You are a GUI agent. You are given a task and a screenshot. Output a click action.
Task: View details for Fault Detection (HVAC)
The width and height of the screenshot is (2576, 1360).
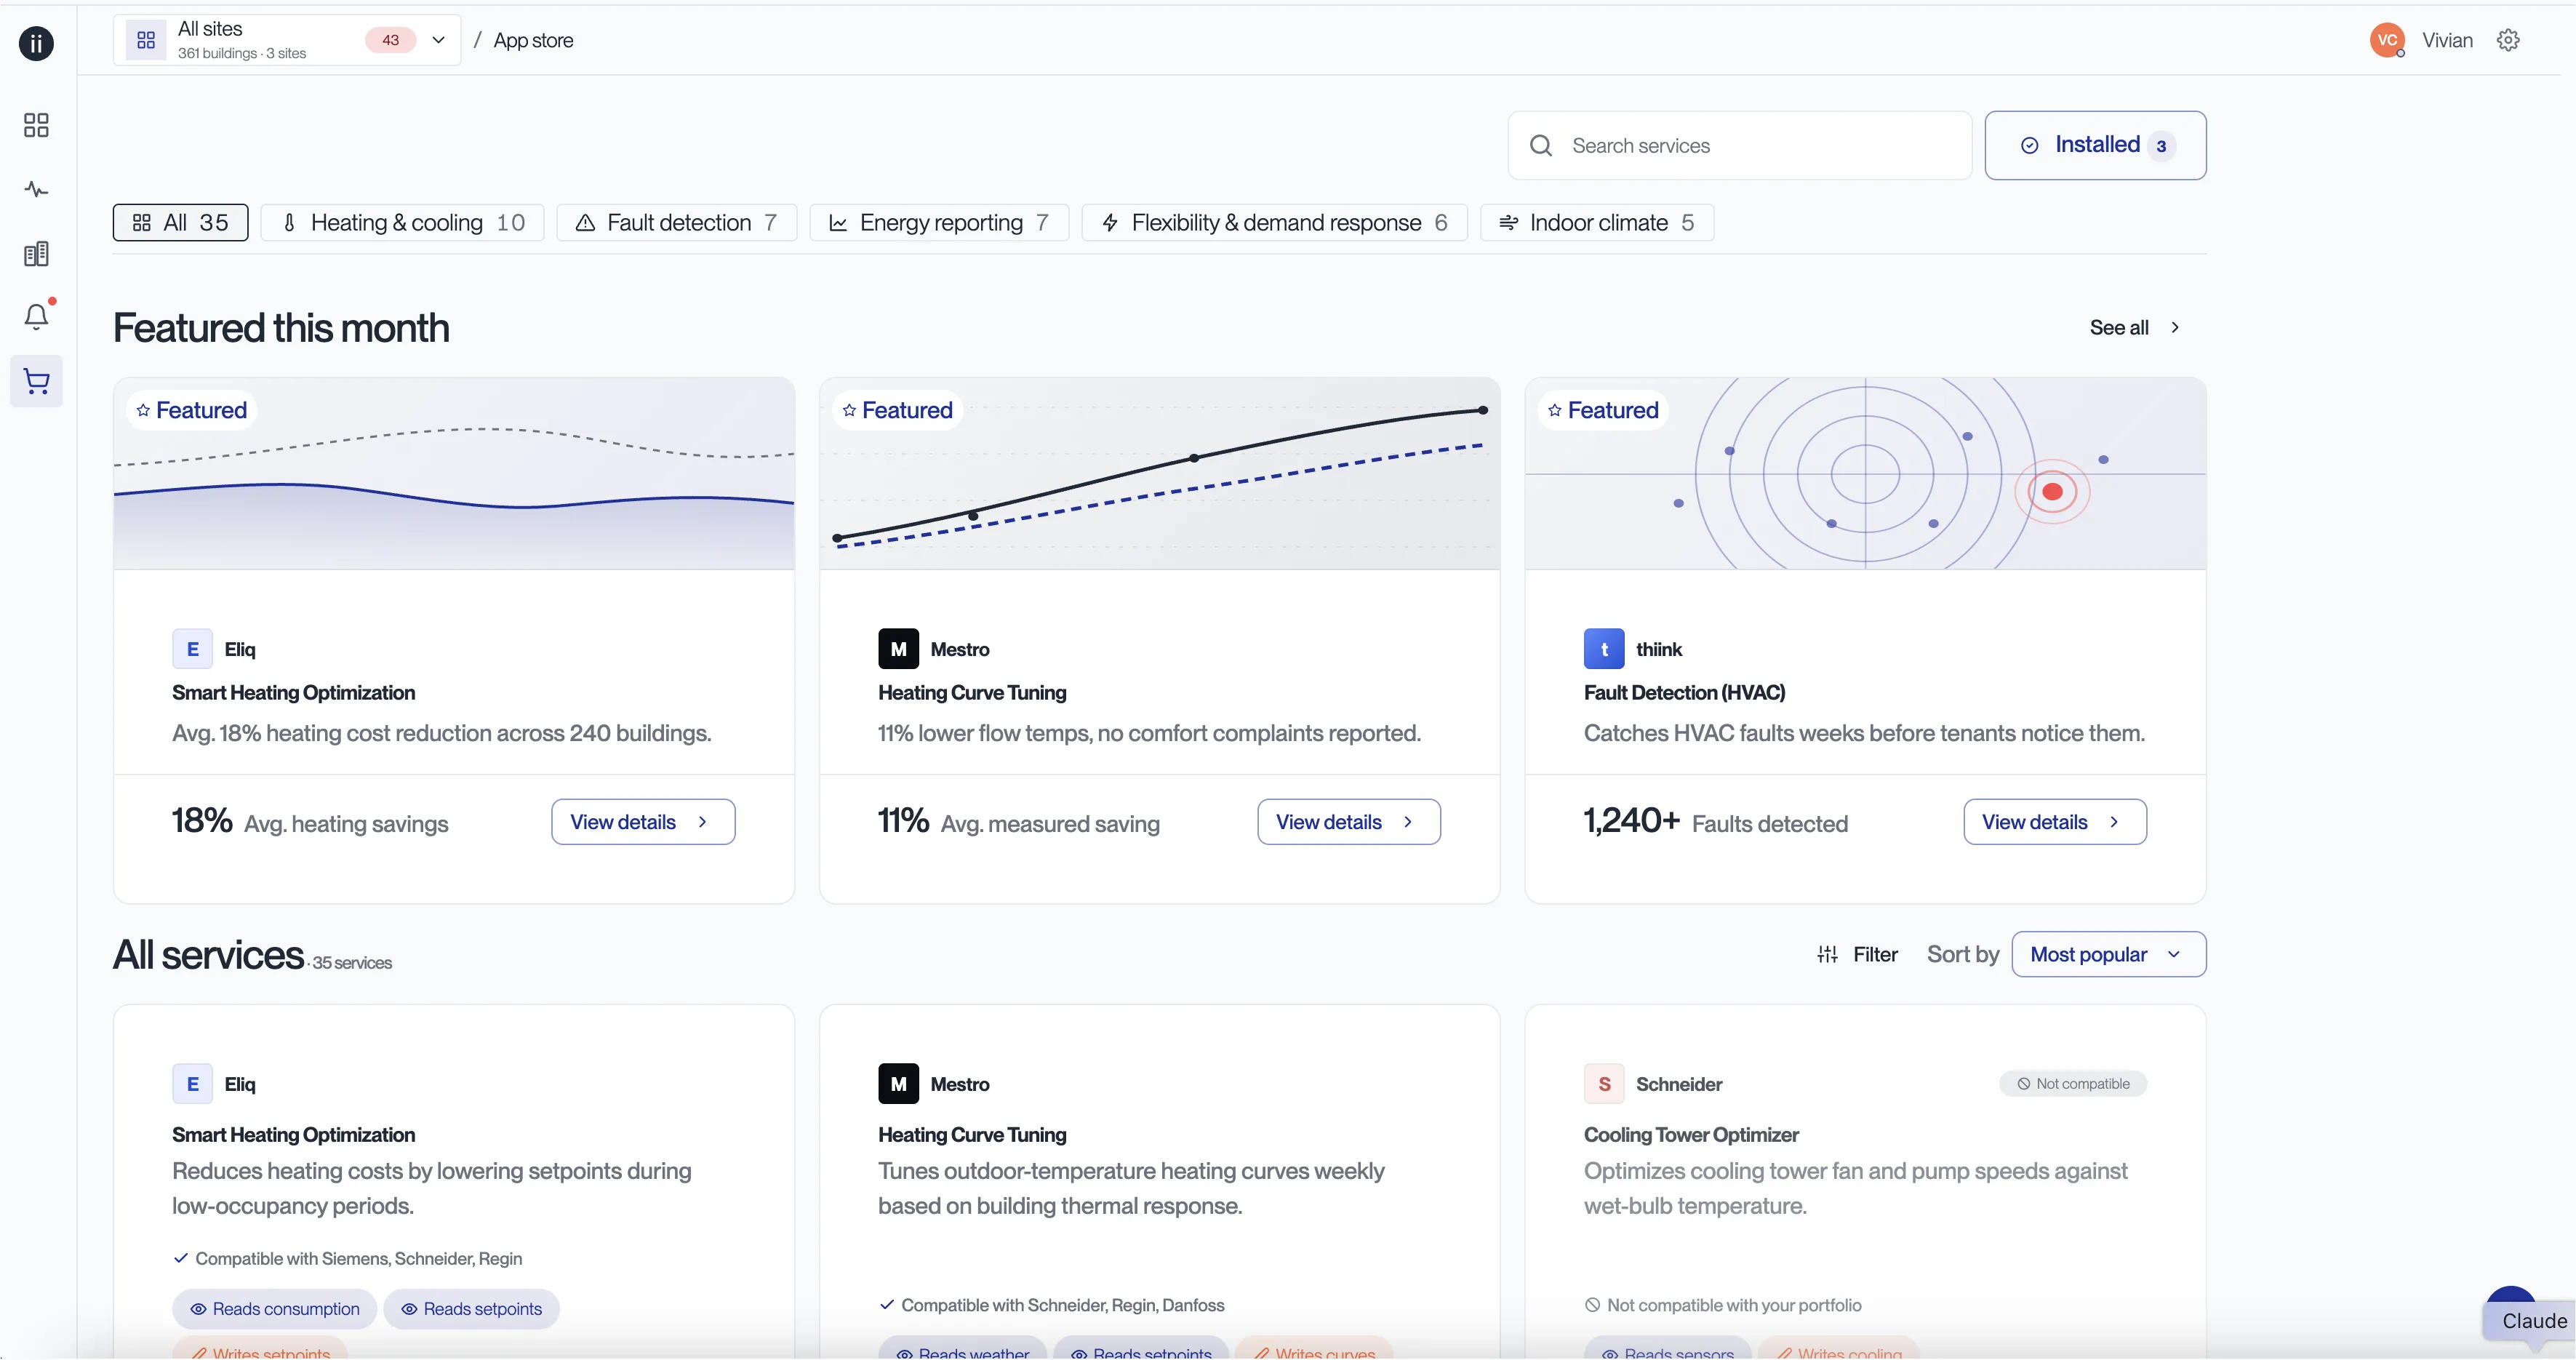pyautogui.click(x=2054, y=822)
